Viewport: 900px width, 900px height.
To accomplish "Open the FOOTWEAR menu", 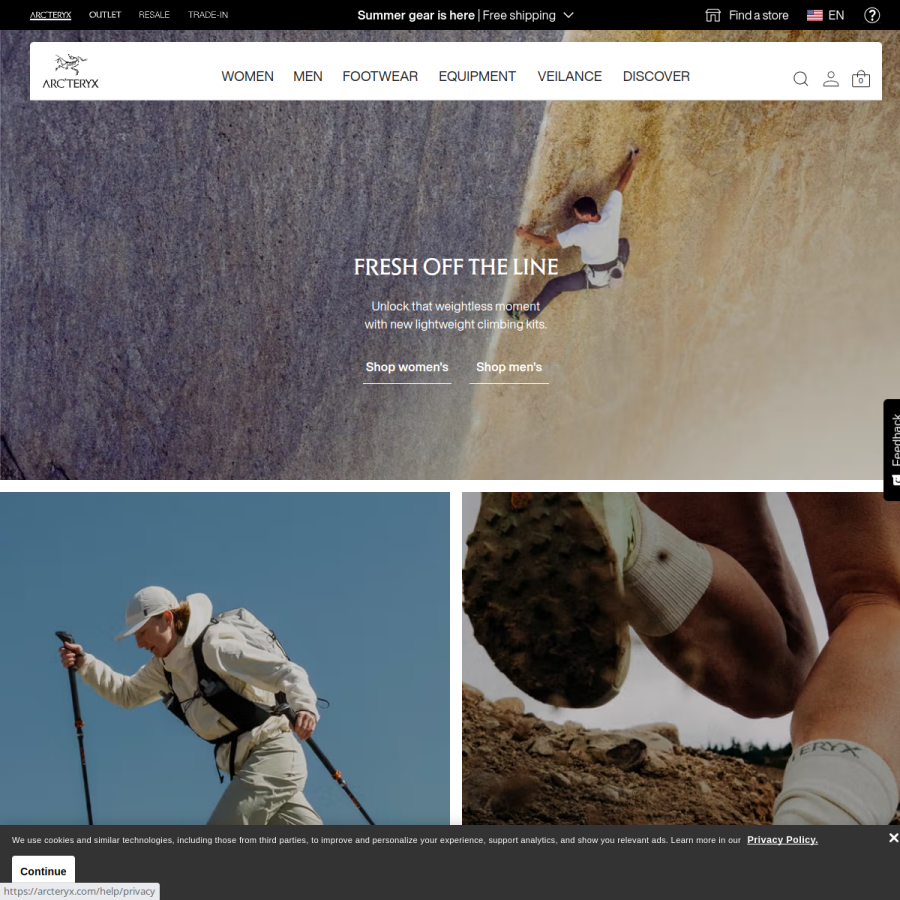I will pyautogui.click(x=380, y=76).
